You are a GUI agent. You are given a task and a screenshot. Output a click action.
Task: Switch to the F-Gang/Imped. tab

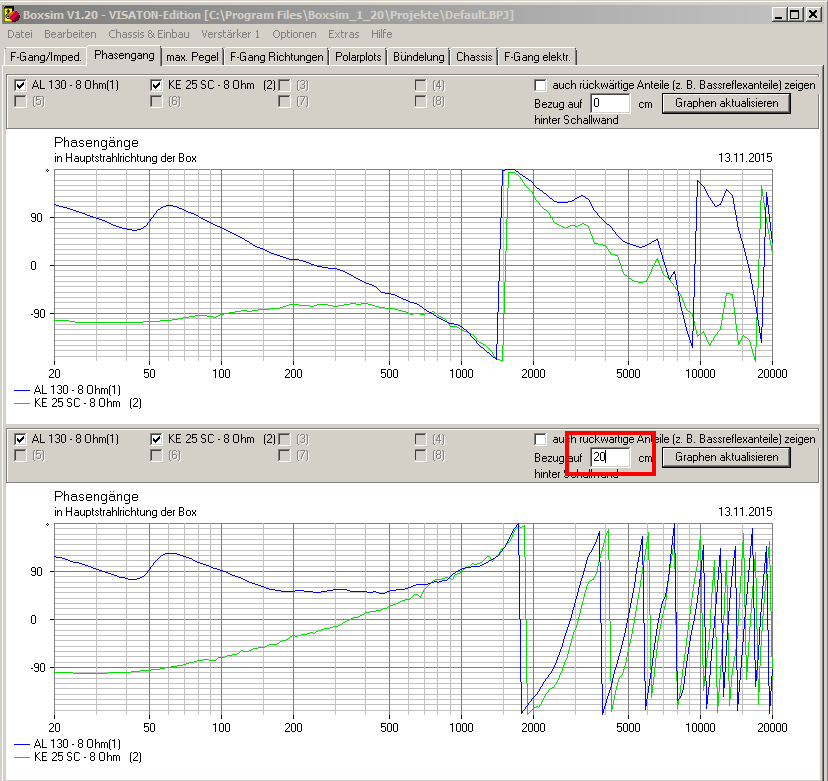click(45, 57)
